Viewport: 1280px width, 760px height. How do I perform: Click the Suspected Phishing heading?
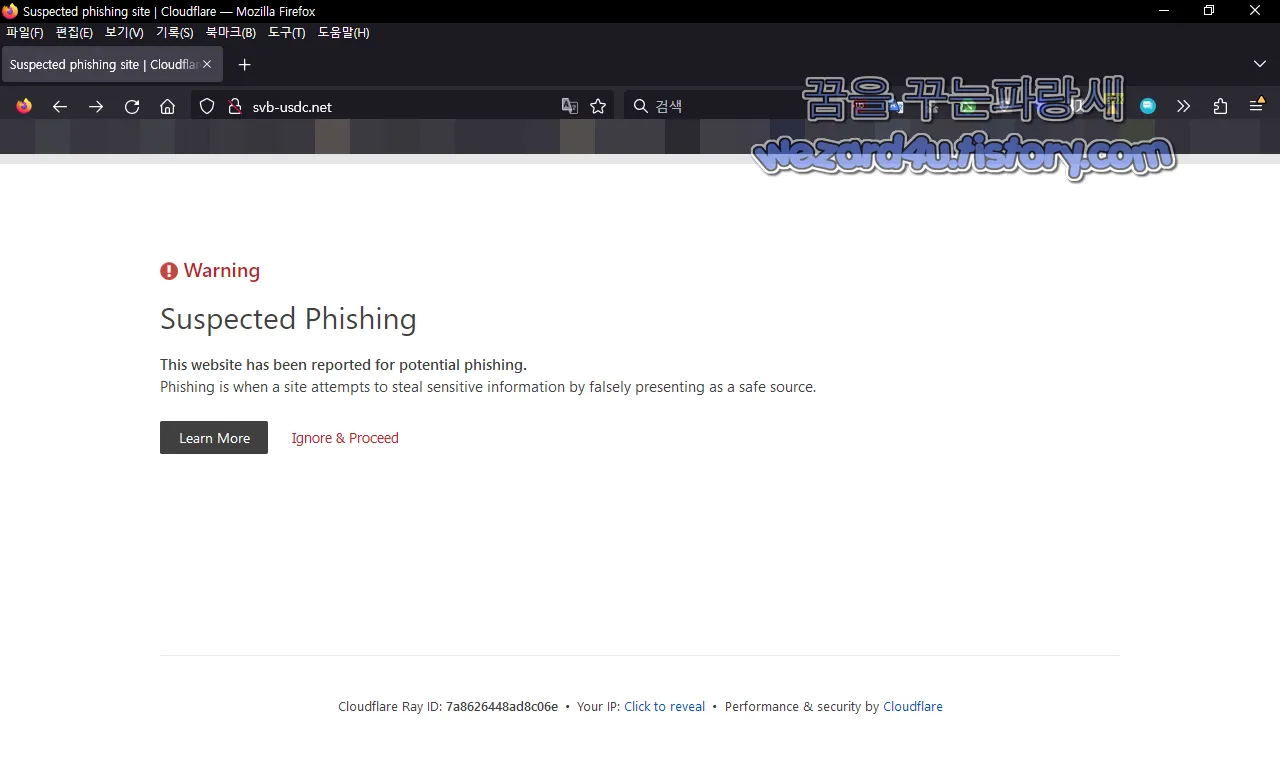(288, 319)
